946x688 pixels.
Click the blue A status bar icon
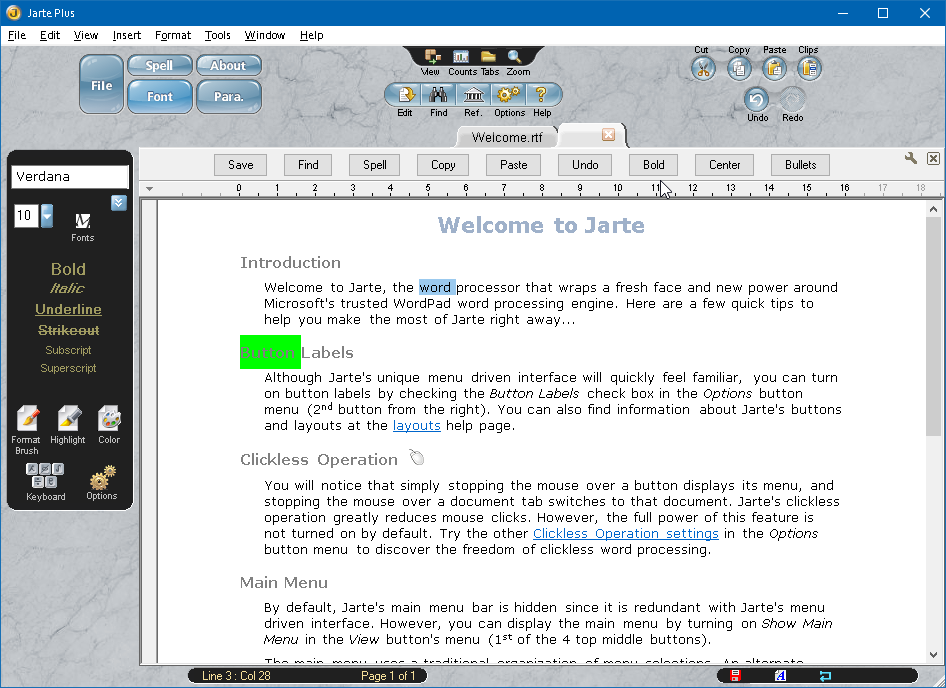click(x=780, y=675)
